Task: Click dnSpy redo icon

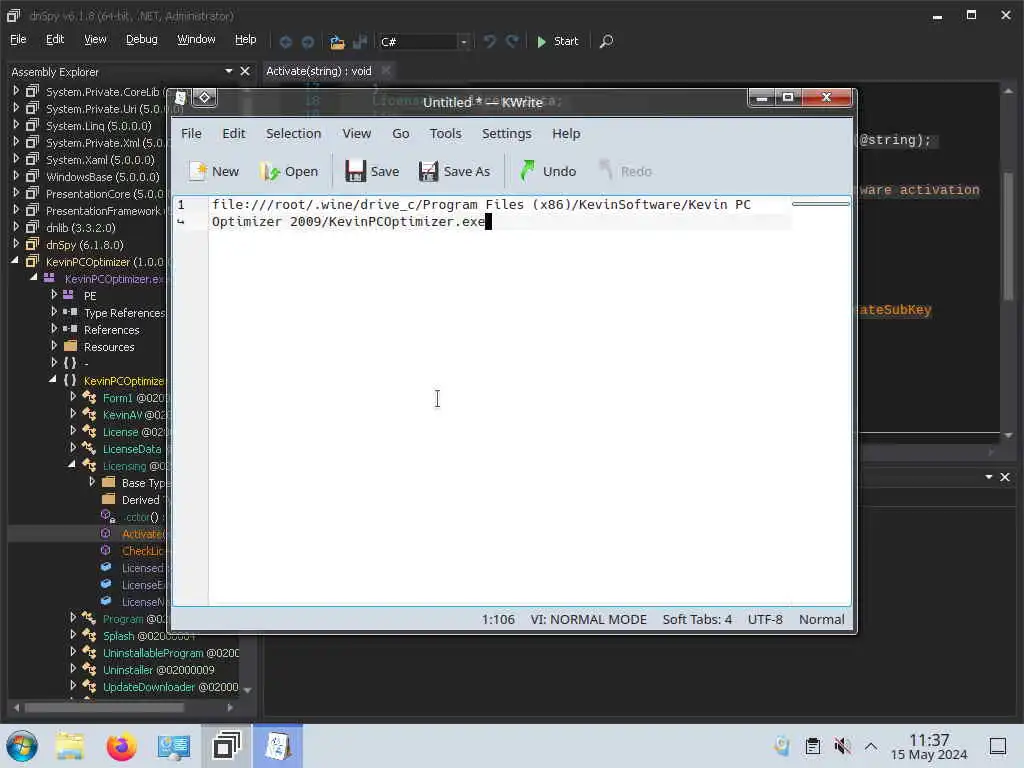Action: tap(513, 42)
